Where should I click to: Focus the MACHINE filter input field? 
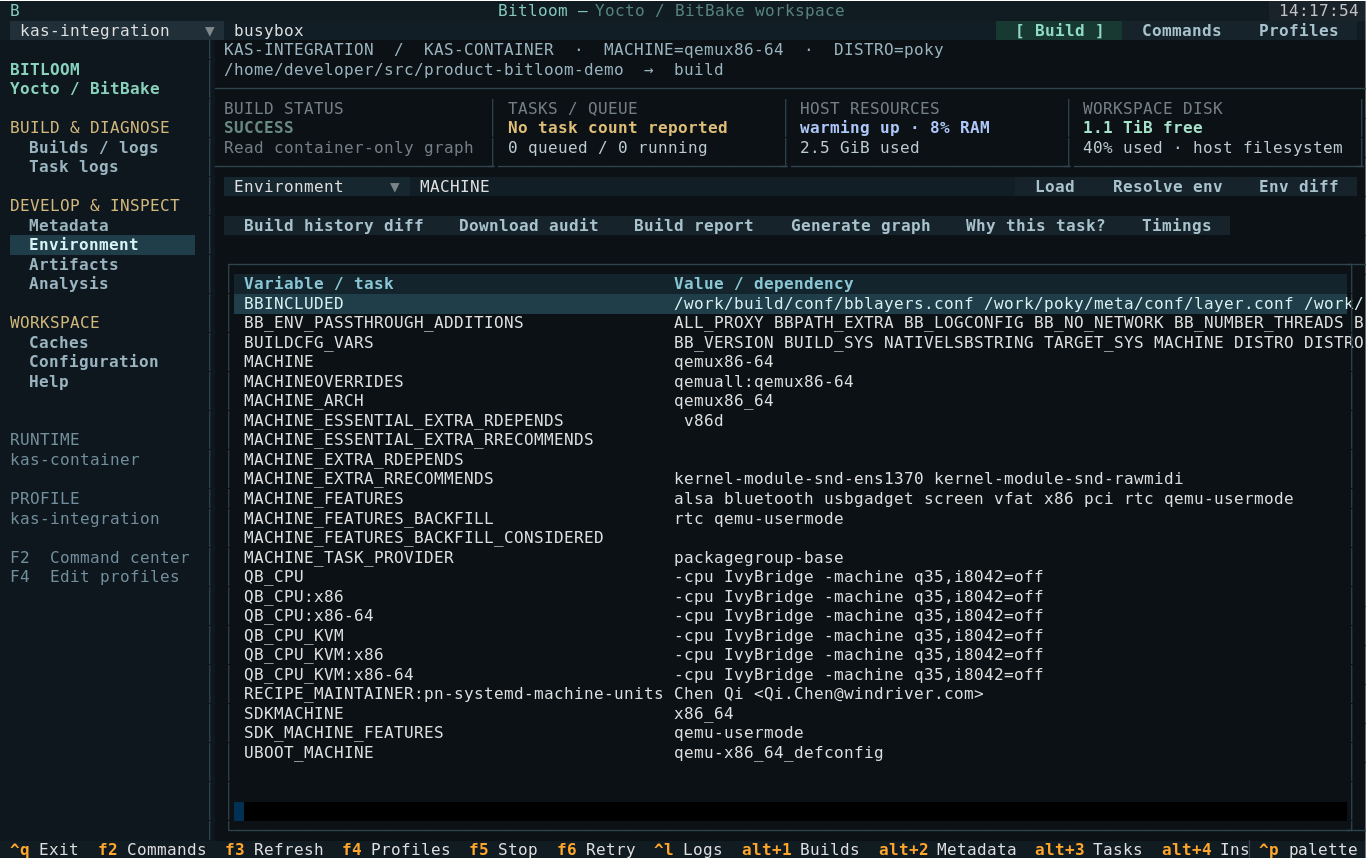click(712, 187)
